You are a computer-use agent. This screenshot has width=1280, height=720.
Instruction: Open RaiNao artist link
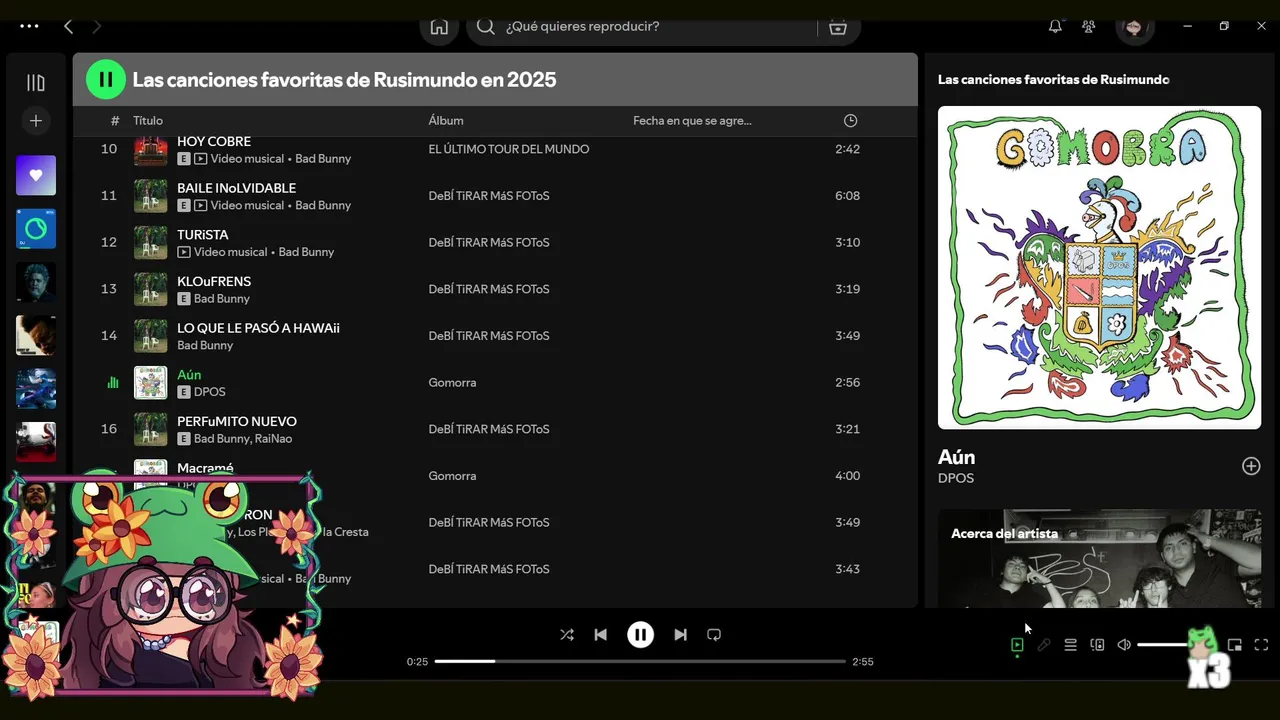click(273, 439)
